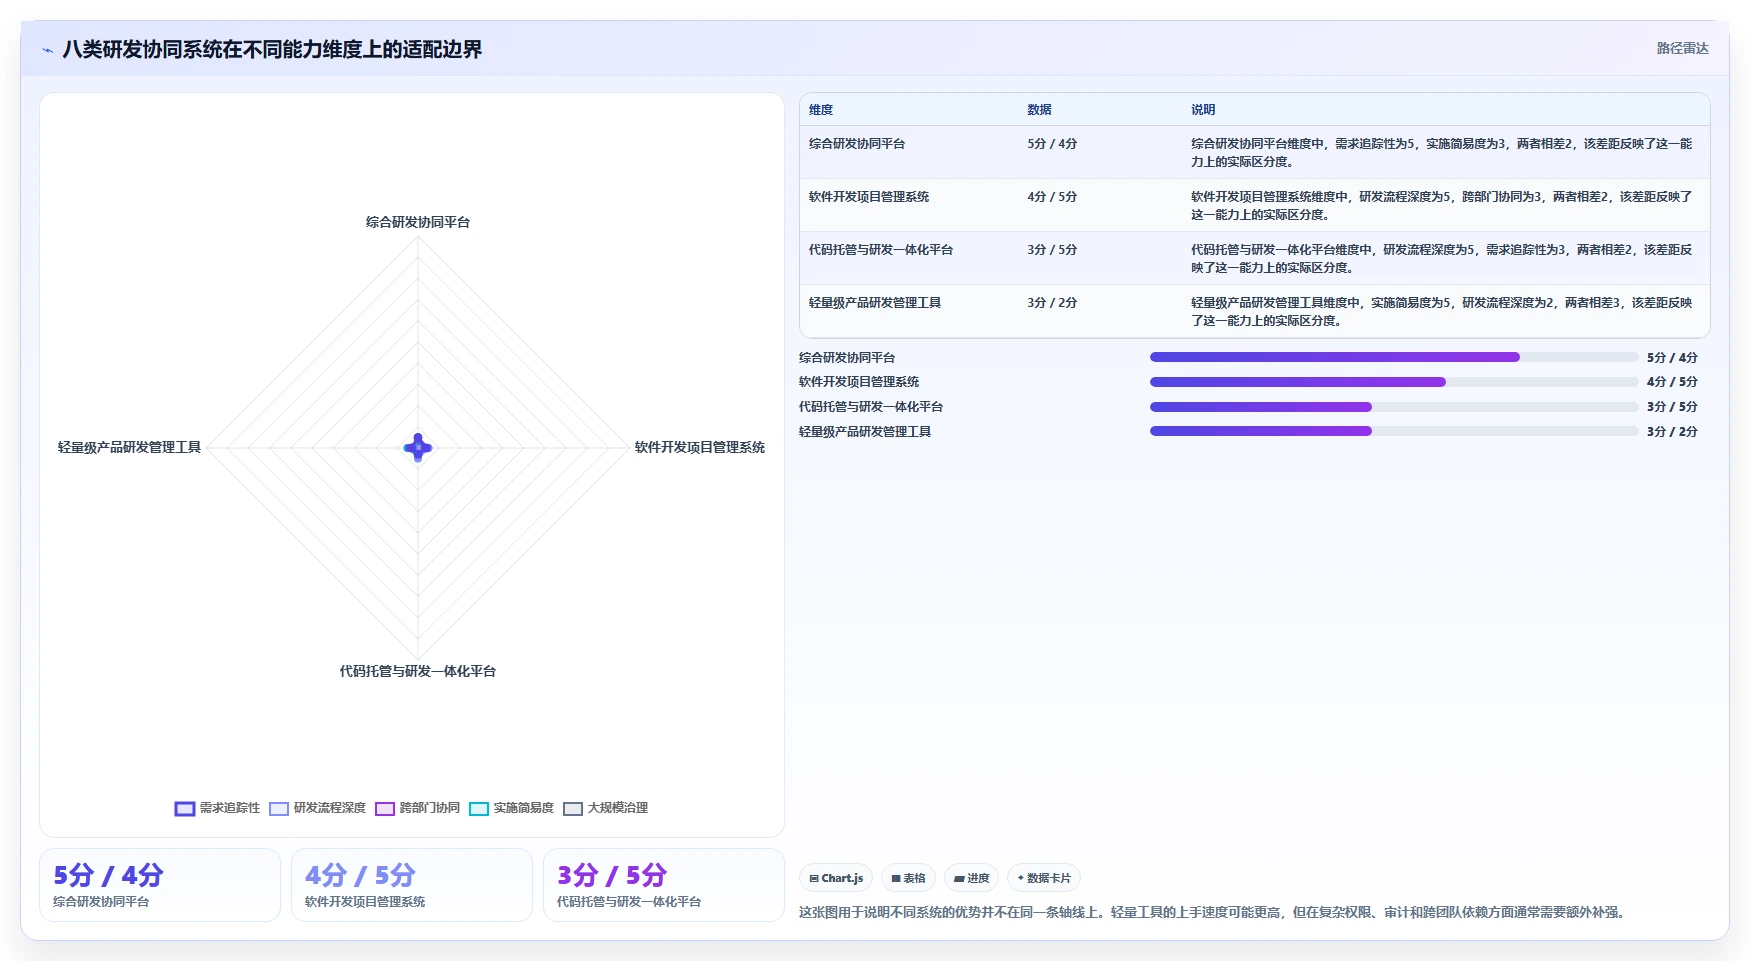Viewport: 1750px width, 961px height.
Task: Select the 代码托管与研发一体化平台 cell in the table
Action: pos(881,250)
